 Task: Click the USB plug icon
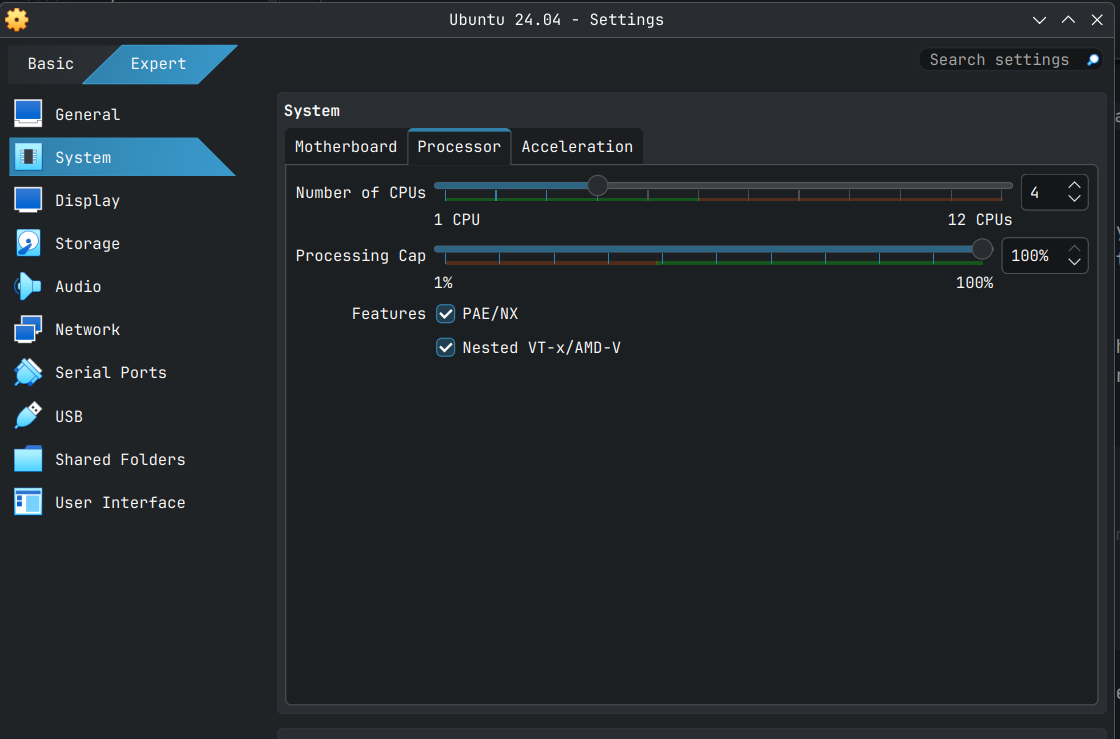point(28,415)
